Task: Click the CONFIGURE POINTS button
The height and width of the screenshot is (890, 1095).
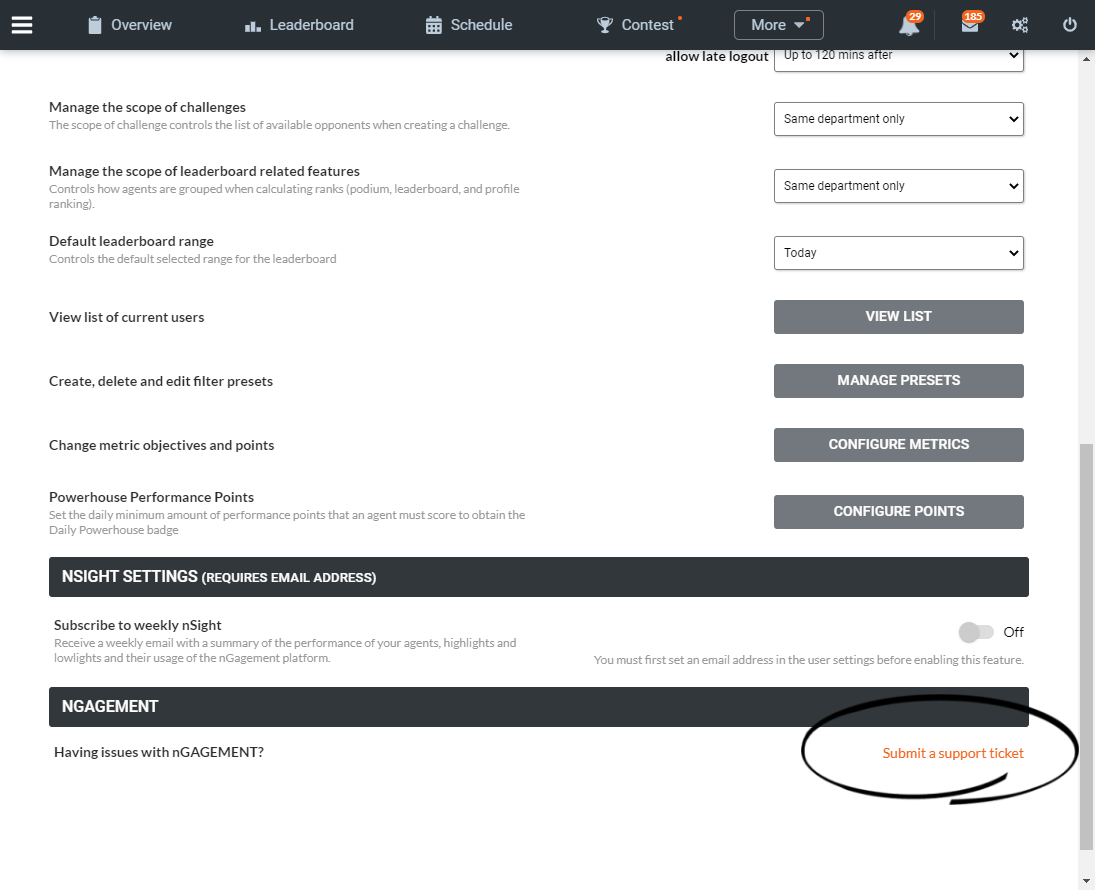Action: click(899, 512)
